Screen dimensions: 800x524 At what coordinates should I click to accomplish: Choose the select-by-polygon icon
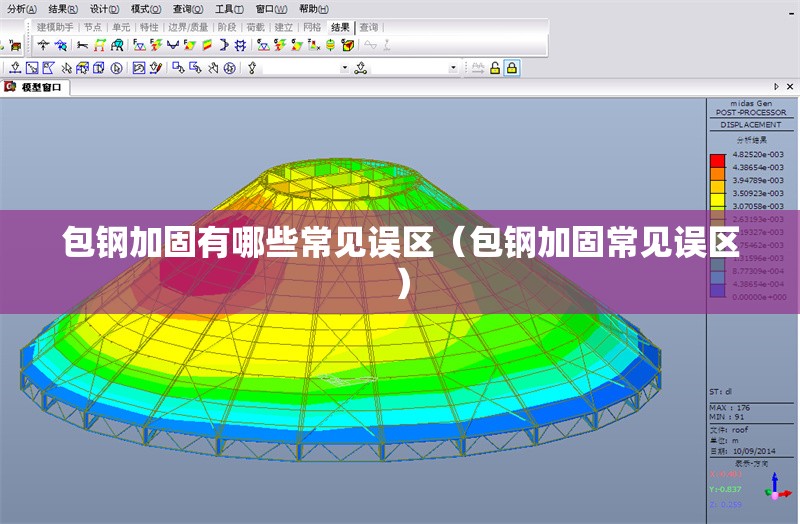pos(49,68)
